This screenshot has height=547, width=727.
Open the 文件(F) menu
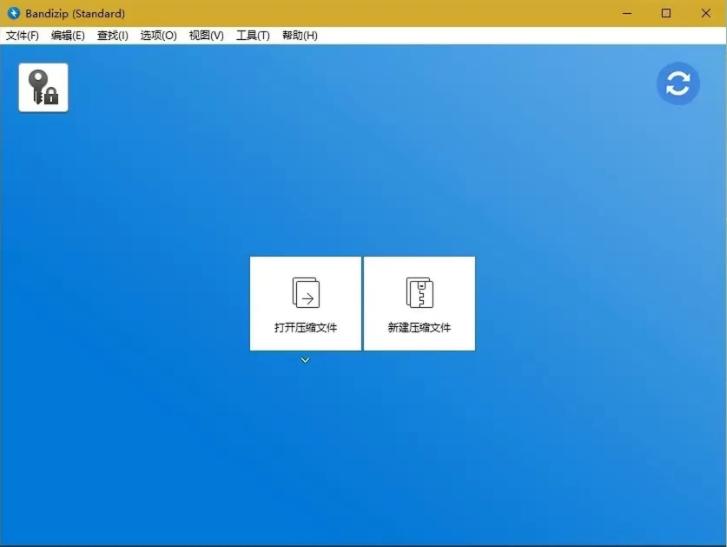22,36
